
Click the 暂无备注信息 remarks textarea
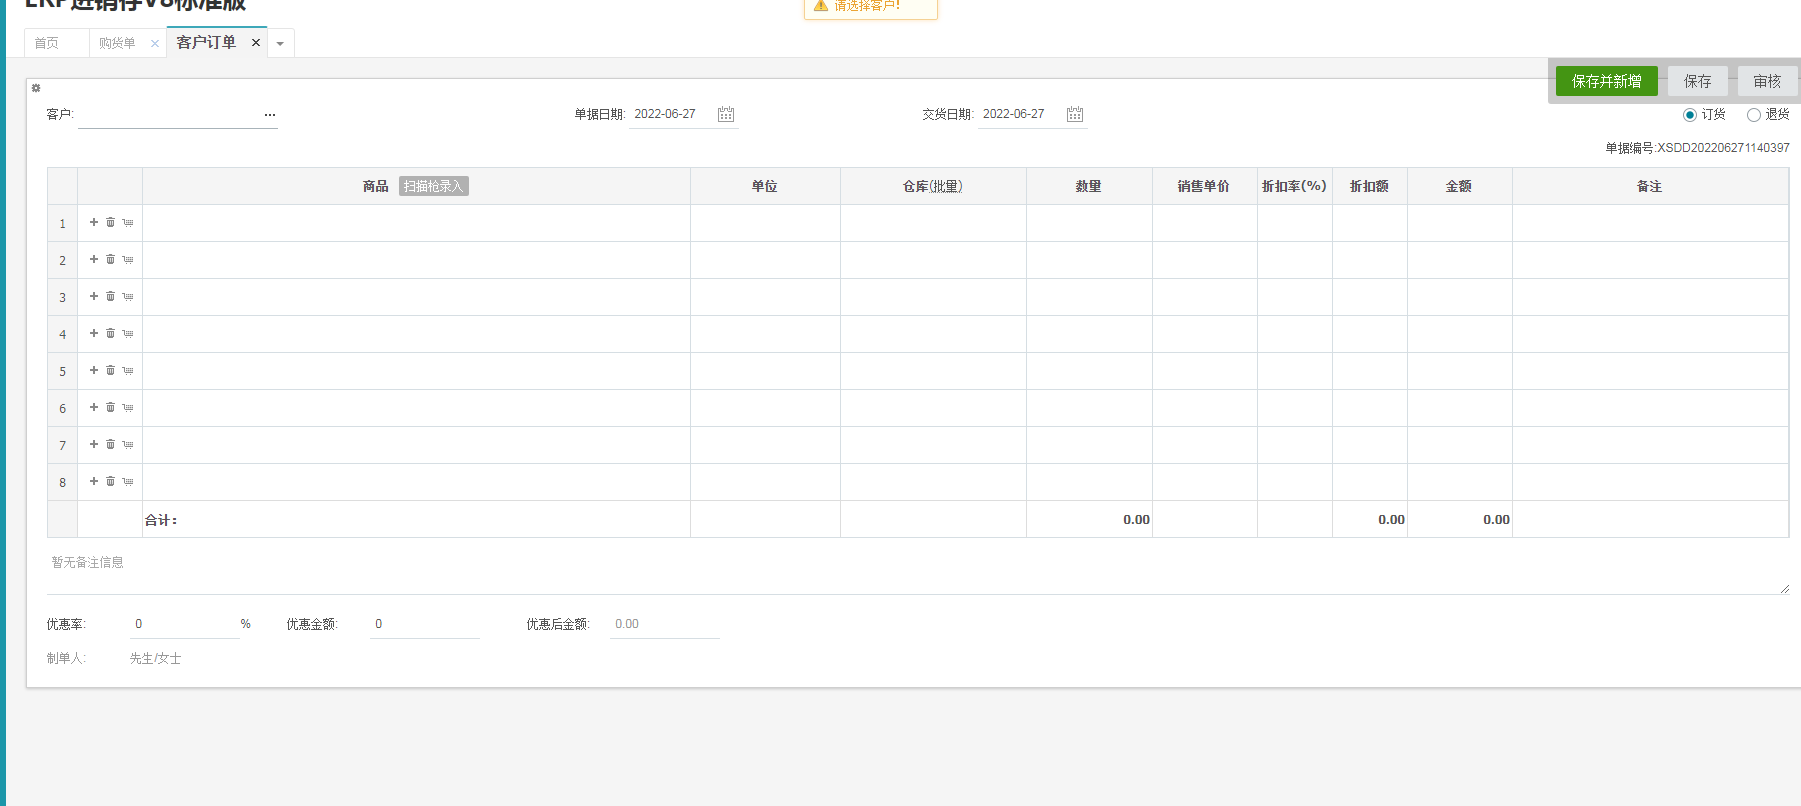click(x=918, y=571)
